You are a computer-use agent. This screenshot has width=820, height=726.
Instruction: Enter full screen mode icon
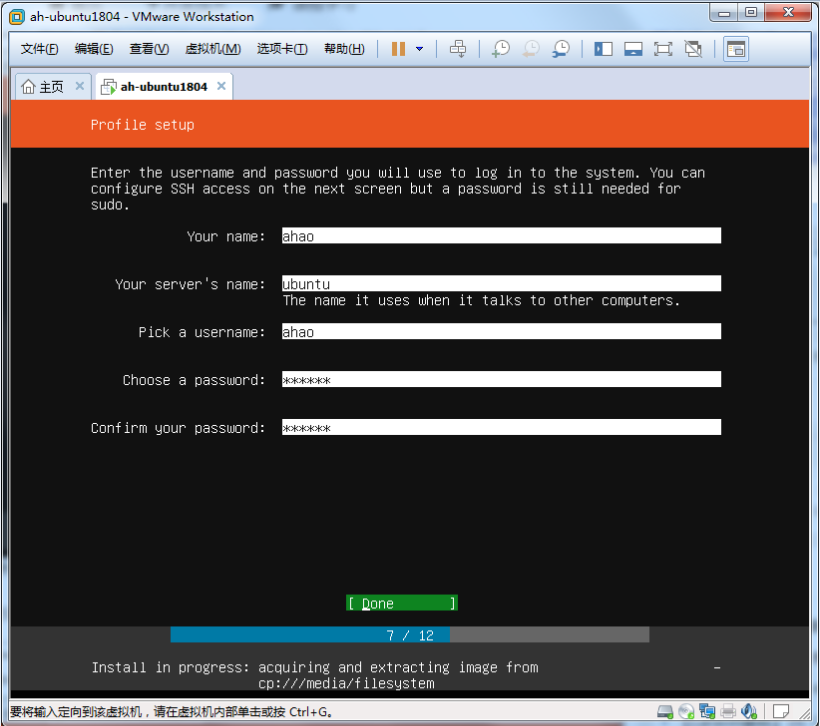click(x=663, y=49)
